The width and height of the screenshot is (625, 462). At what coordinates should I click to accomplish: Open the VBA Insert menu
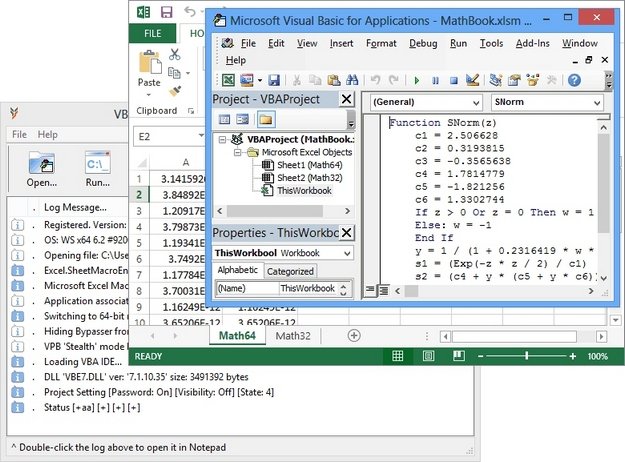coord(341,43)
